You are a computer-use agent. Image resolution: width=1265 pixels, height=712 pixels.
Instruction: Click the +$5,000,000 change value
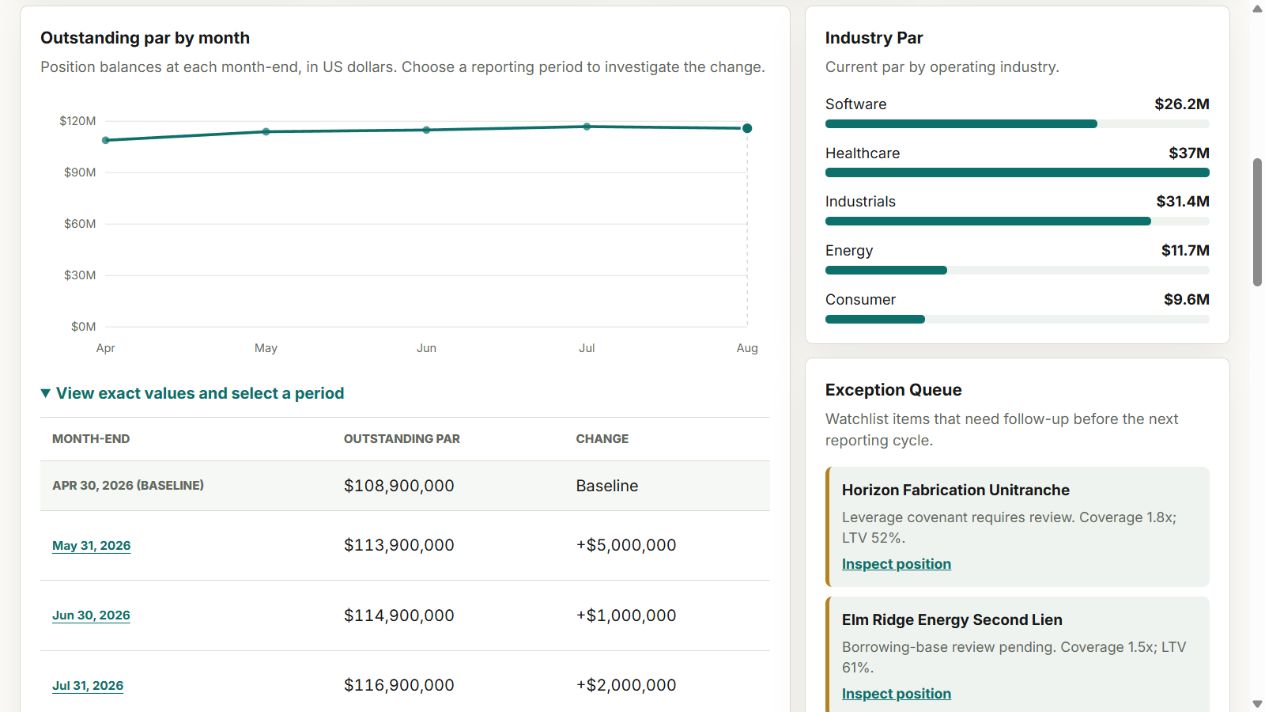click(x=626, y=546)
